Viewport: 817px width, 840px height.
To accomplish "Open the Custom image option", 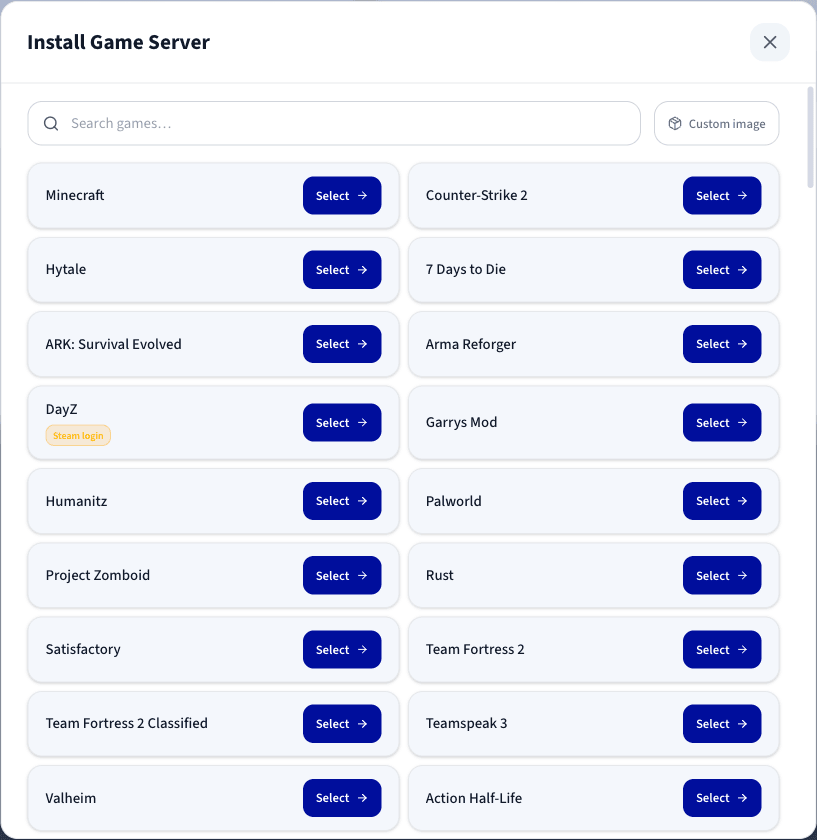I will tap(716, 123).
